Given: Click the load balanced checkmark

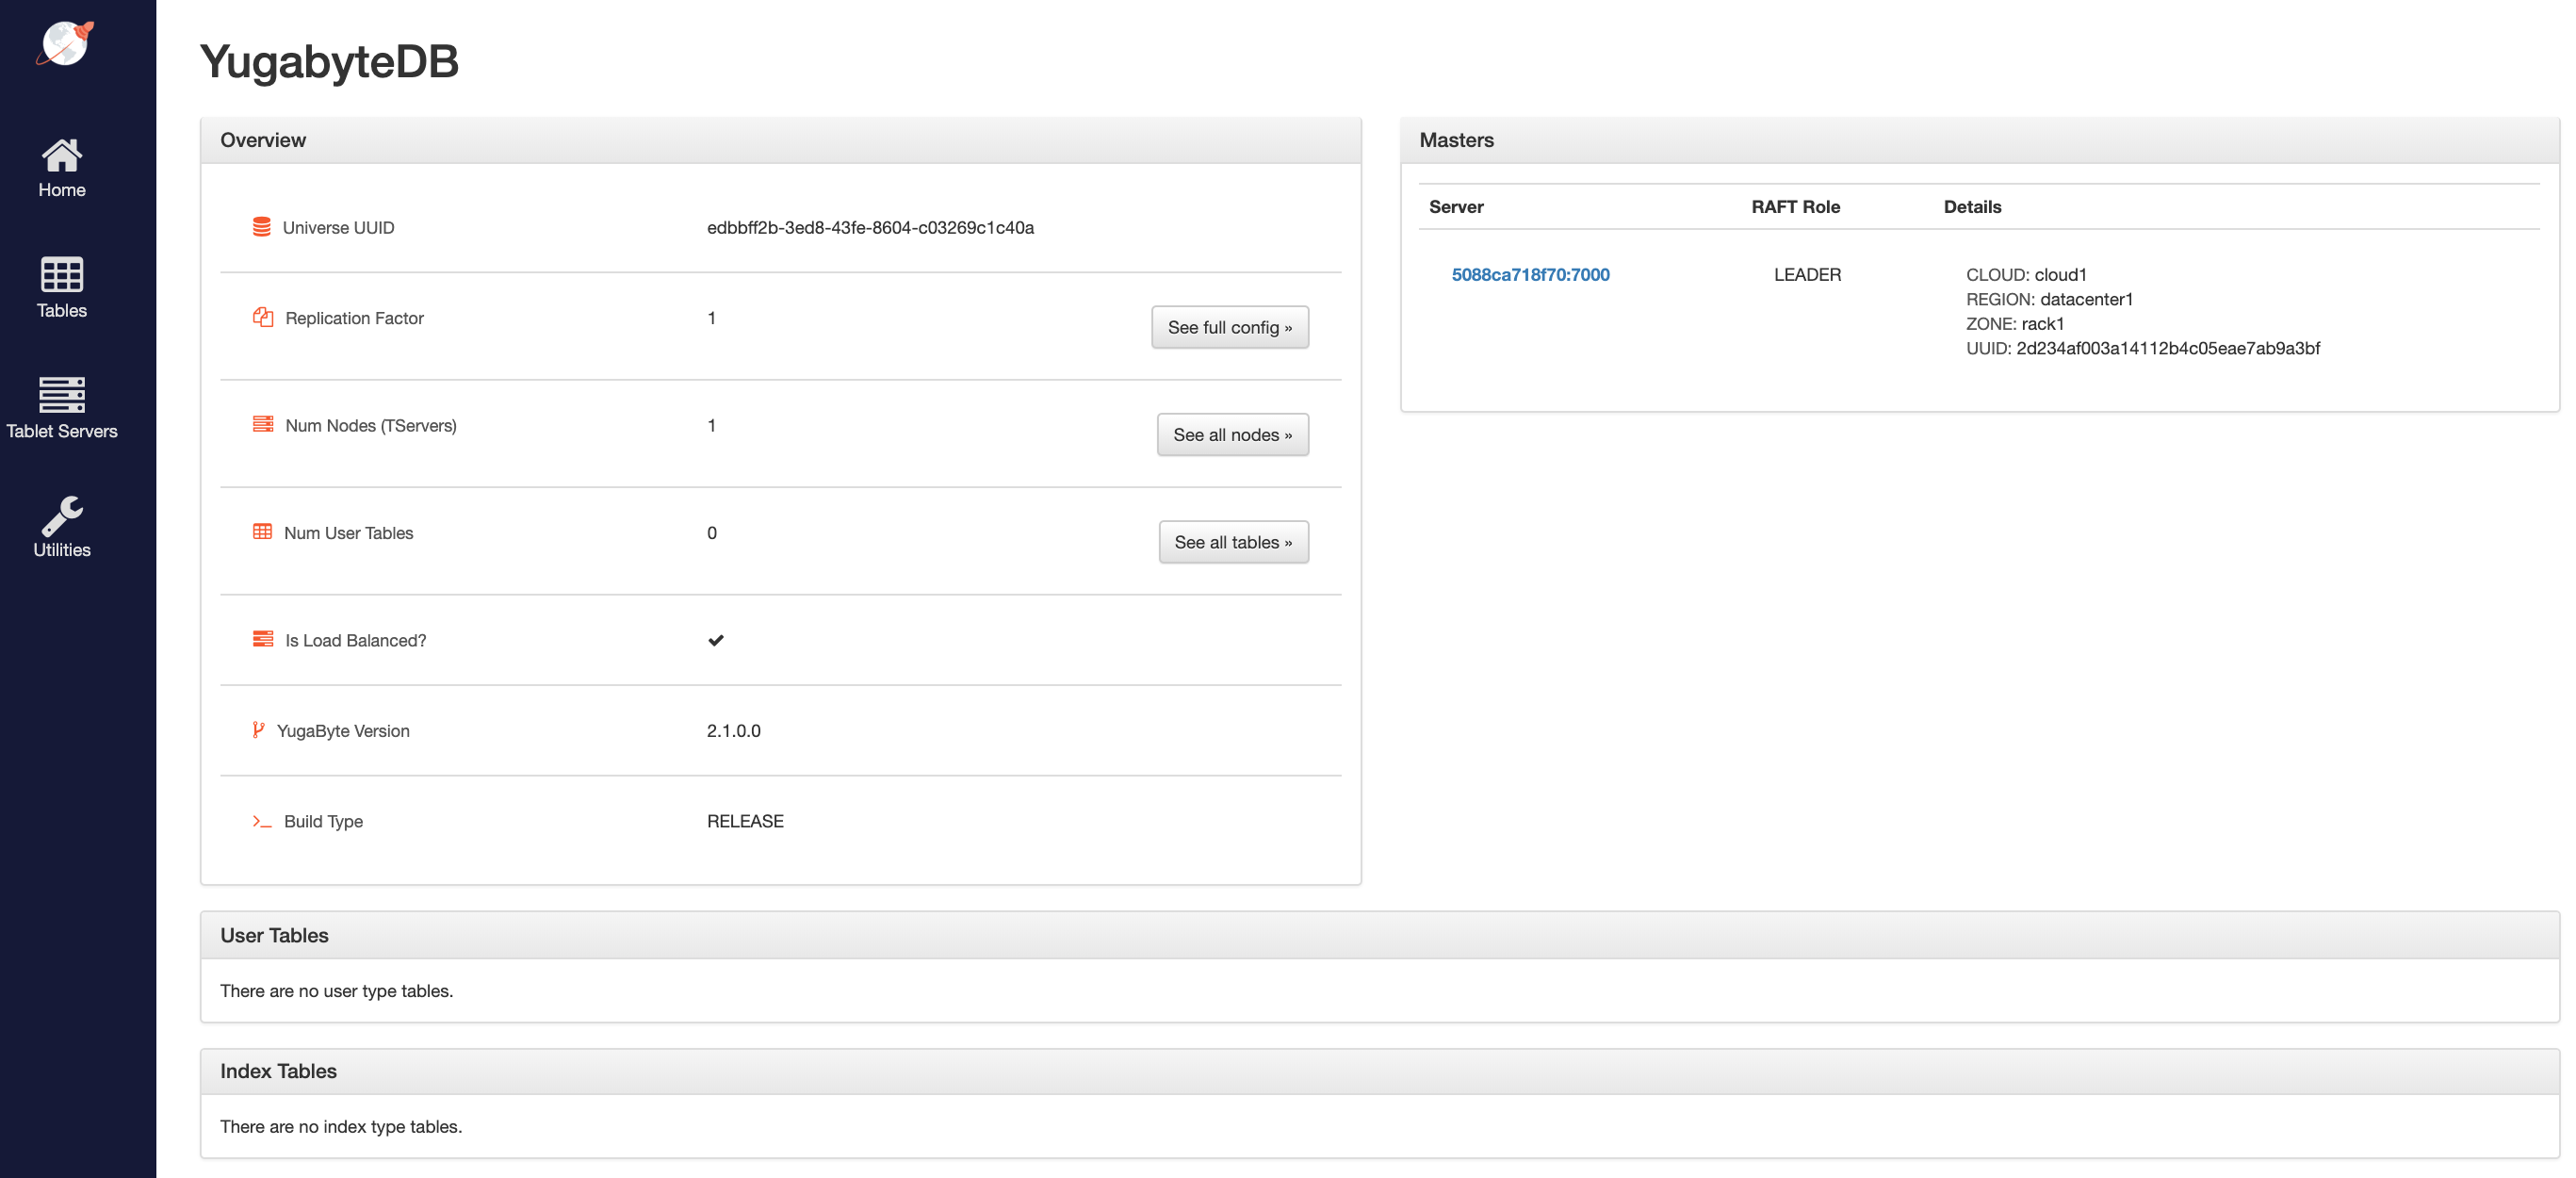Looking at the screenshot, I should tap(716, 640).
